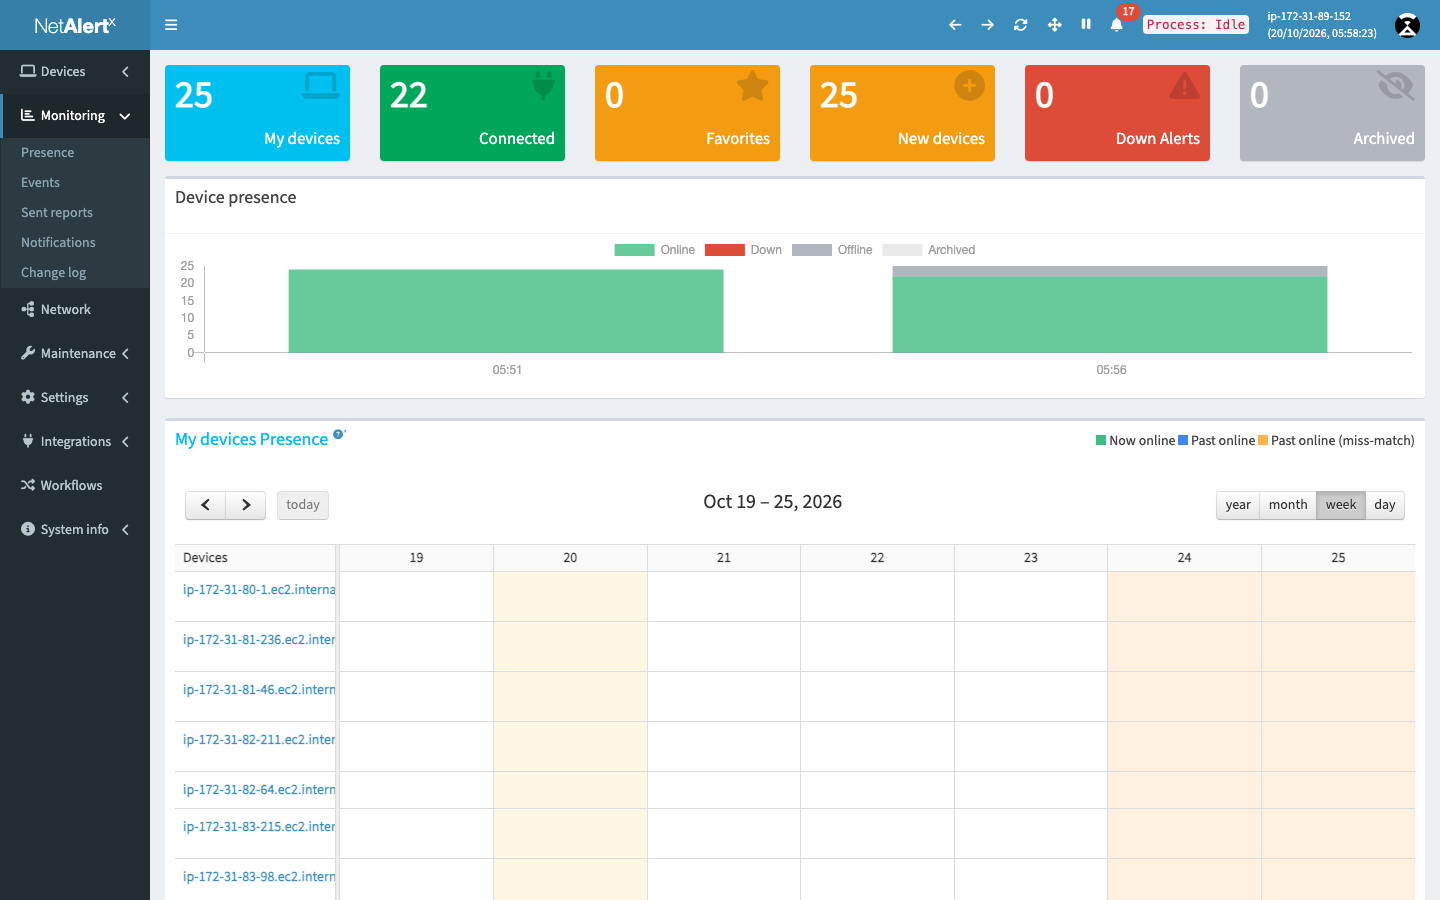
Task: Click the Workflows shuffle icon
Action: coord(28,485)
